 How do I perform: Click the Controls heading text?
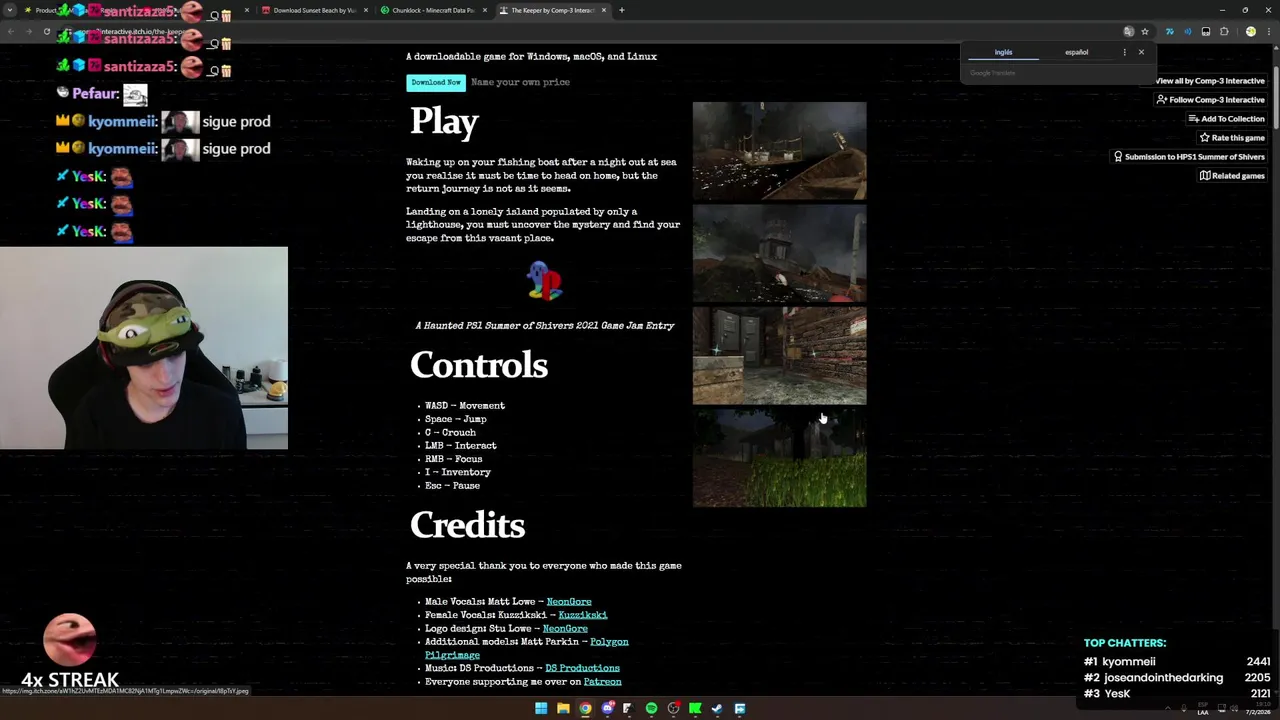[479, 365]
